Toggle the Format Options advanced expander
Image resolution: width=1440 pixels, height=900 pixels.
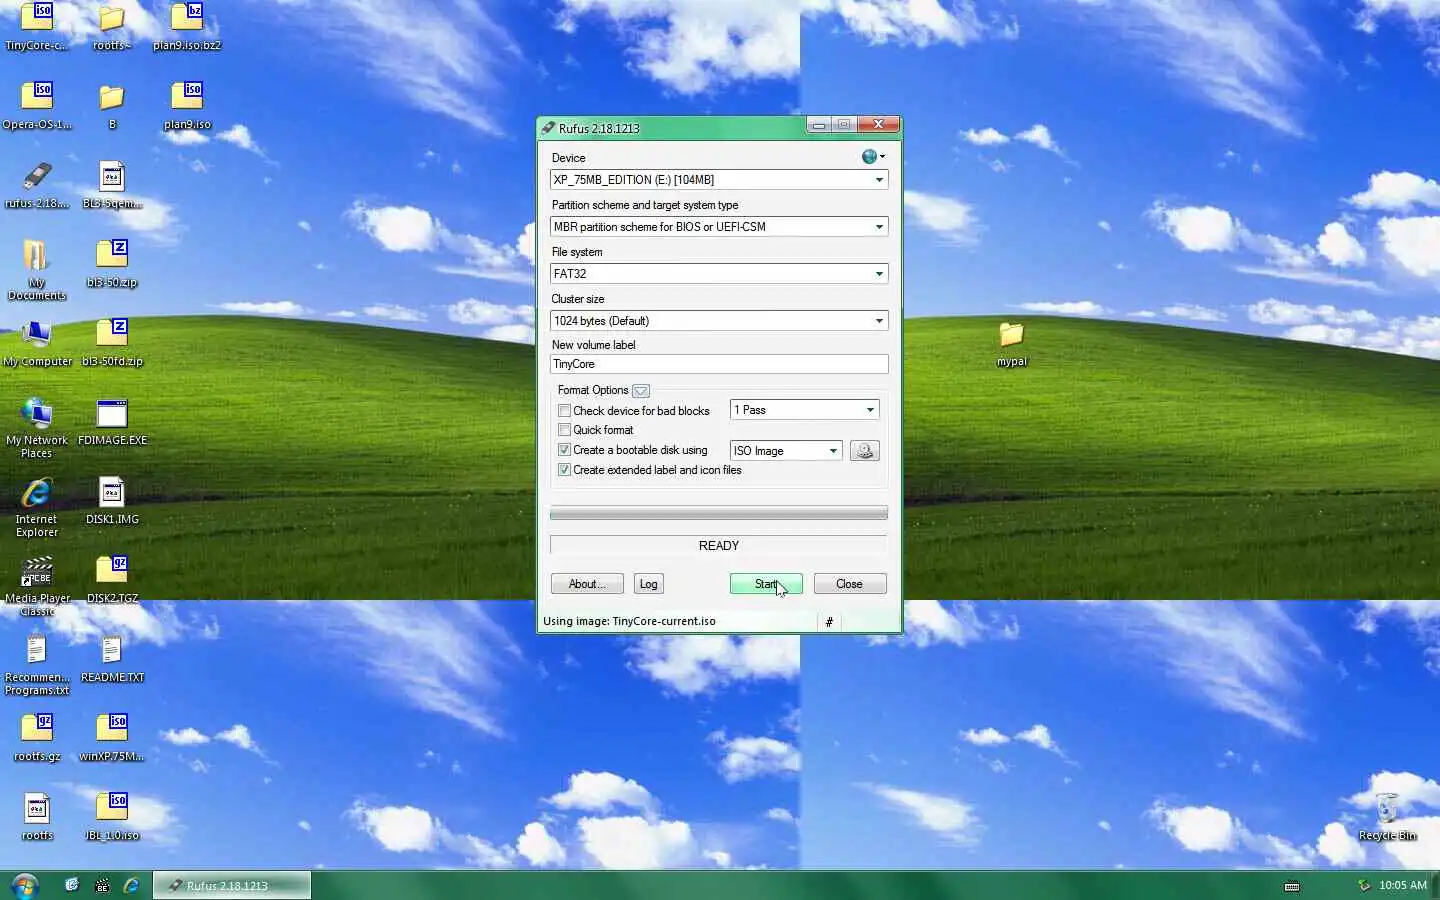pos(641,391)
